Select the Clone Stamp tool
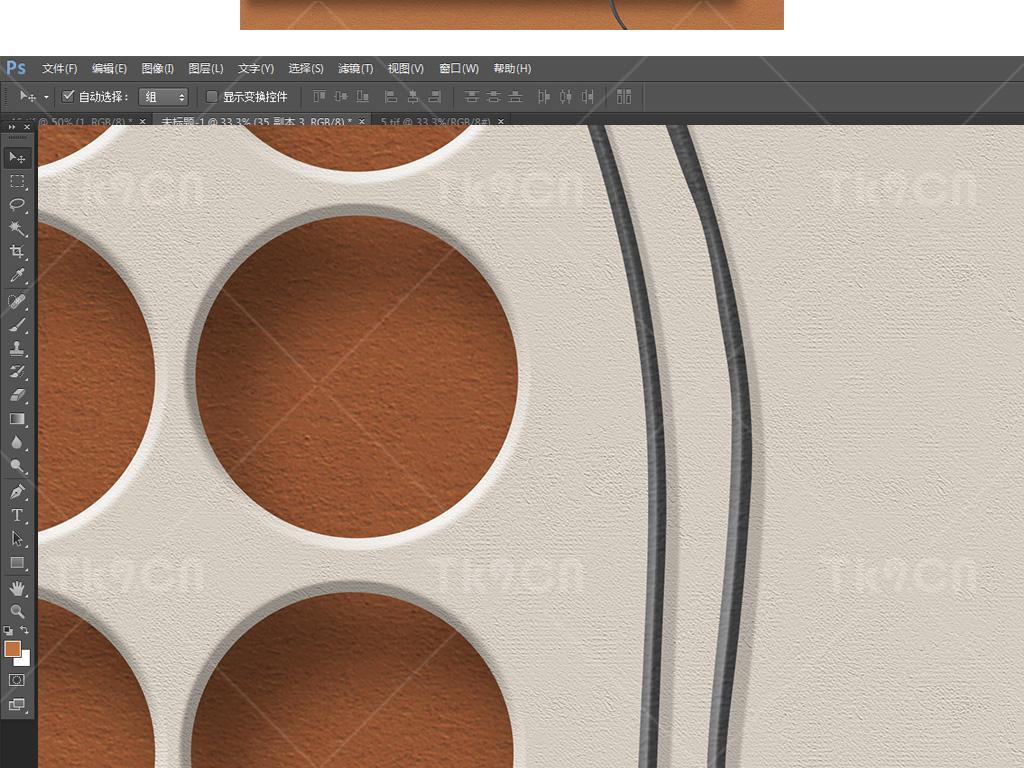Viewport: 1024px width, 768px height. click(17, 348)
